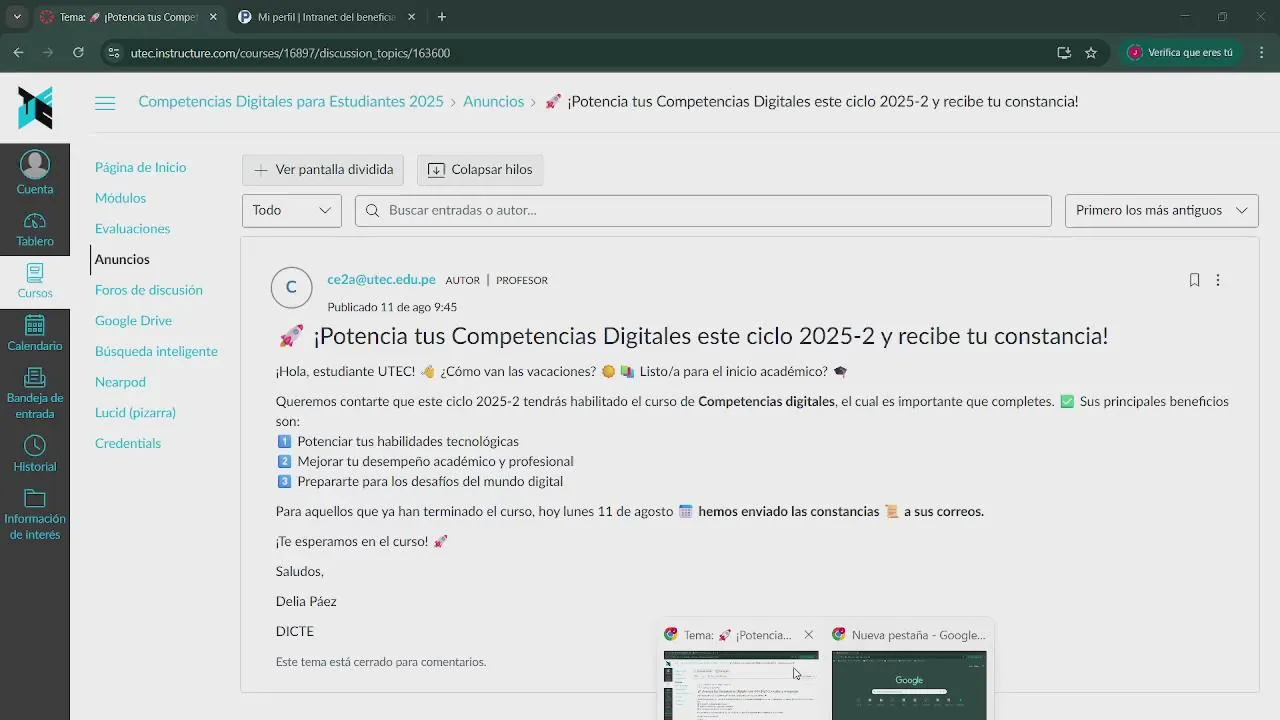Click 'Competencias Digitales para Estudiantes 2025' breadcrumb
The image size is (1280, 720).
tap(291, 102)
